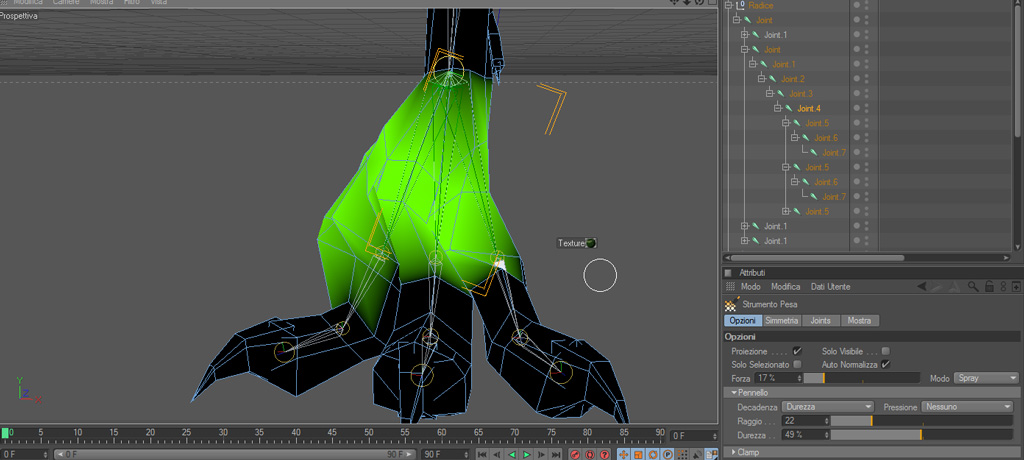1024x460 pixels.
Task: Switch to the Joints tab
Action: (821, 321)
